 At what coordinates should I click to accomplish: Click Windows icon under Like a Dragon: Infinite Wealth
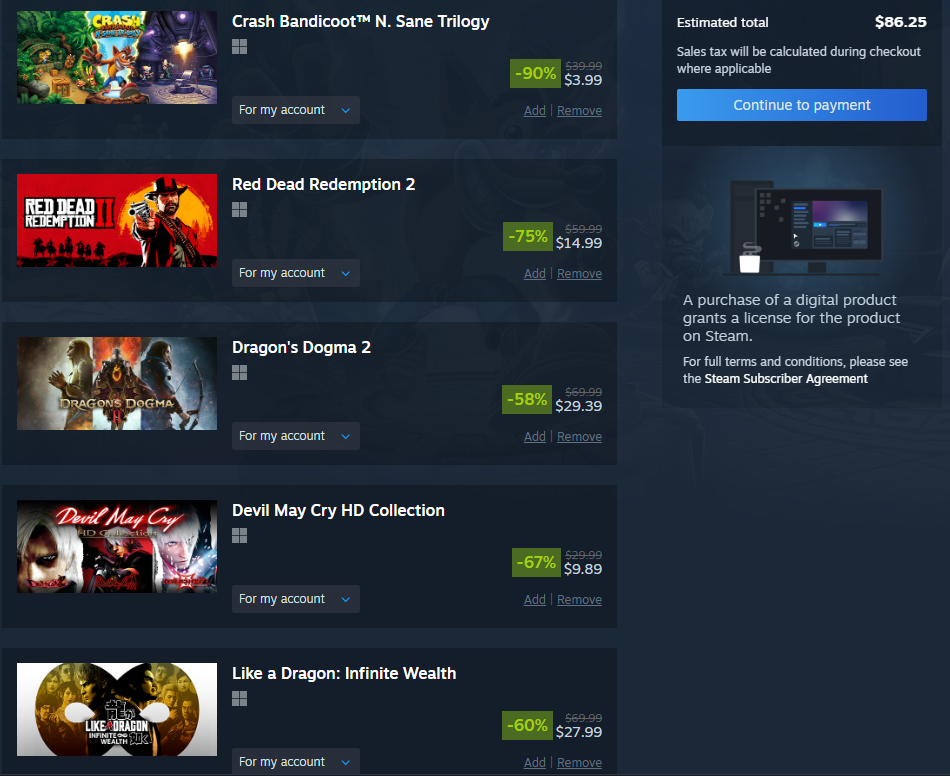pyautogui.click(x=239, y=698)
